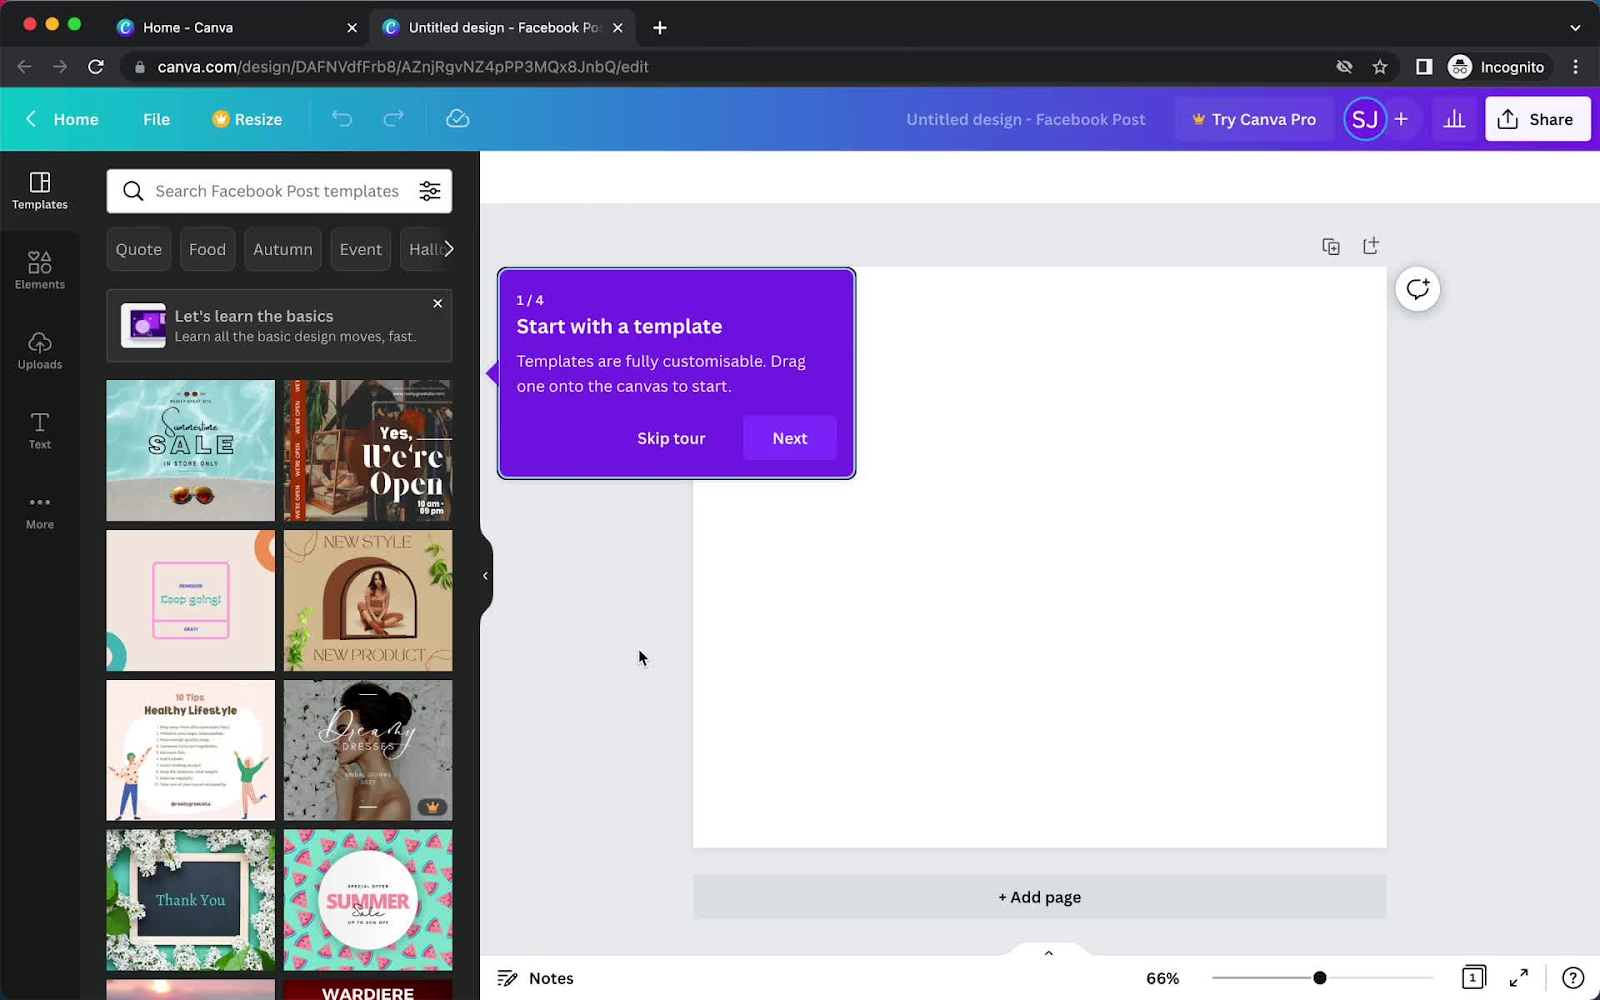
Task: Enter fullscreen presentation mode
Action: (1519, 978)
